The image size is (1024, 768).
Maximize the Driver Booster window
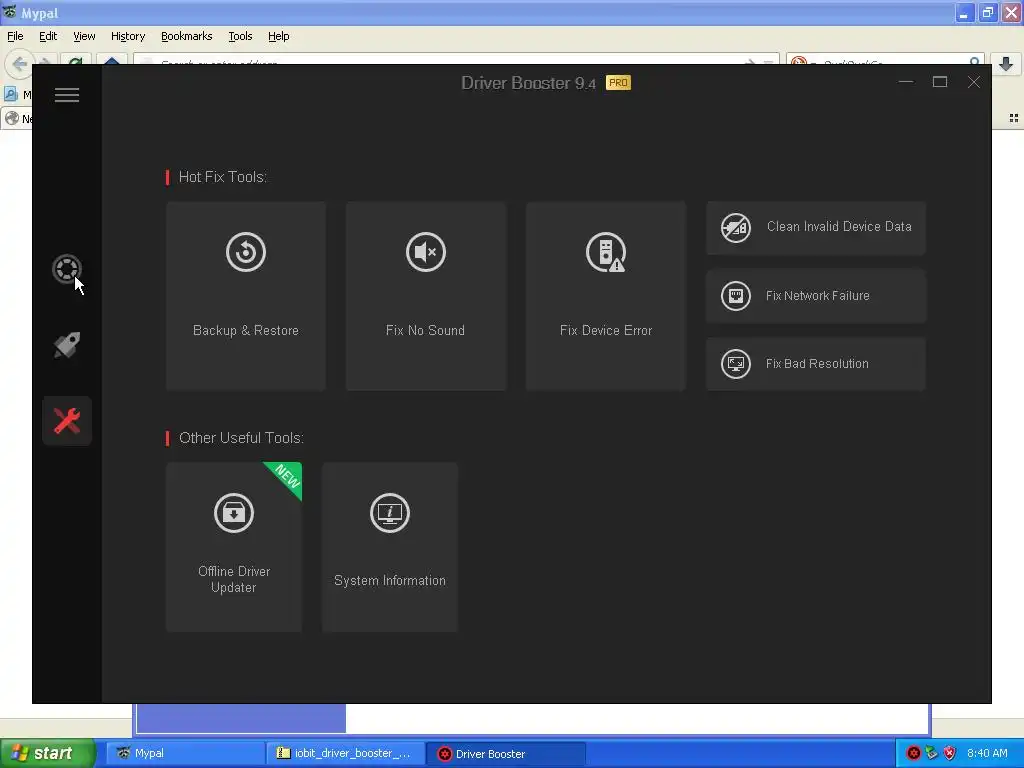point(940,82)
